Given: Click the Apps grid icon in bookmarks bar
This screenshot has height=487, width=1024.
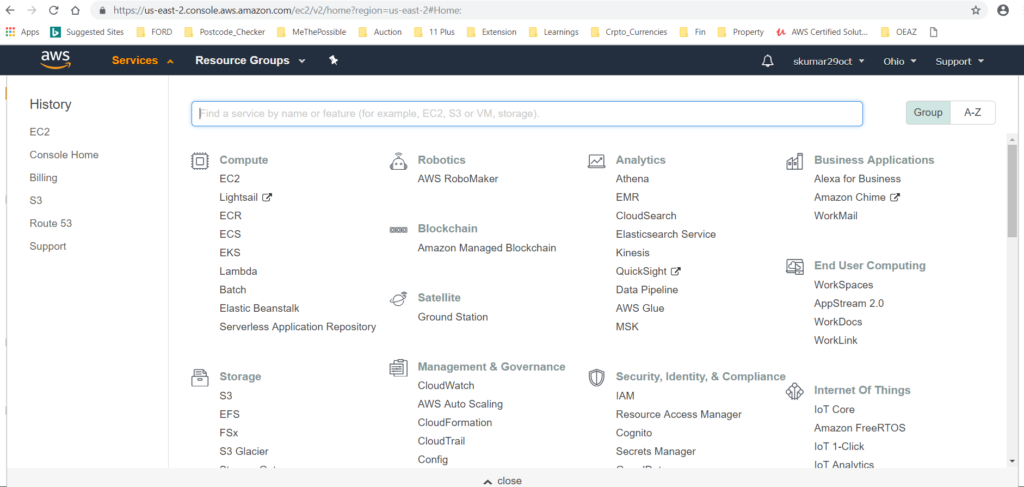Looking at the screenshot, I should click(x=10, y=31).
